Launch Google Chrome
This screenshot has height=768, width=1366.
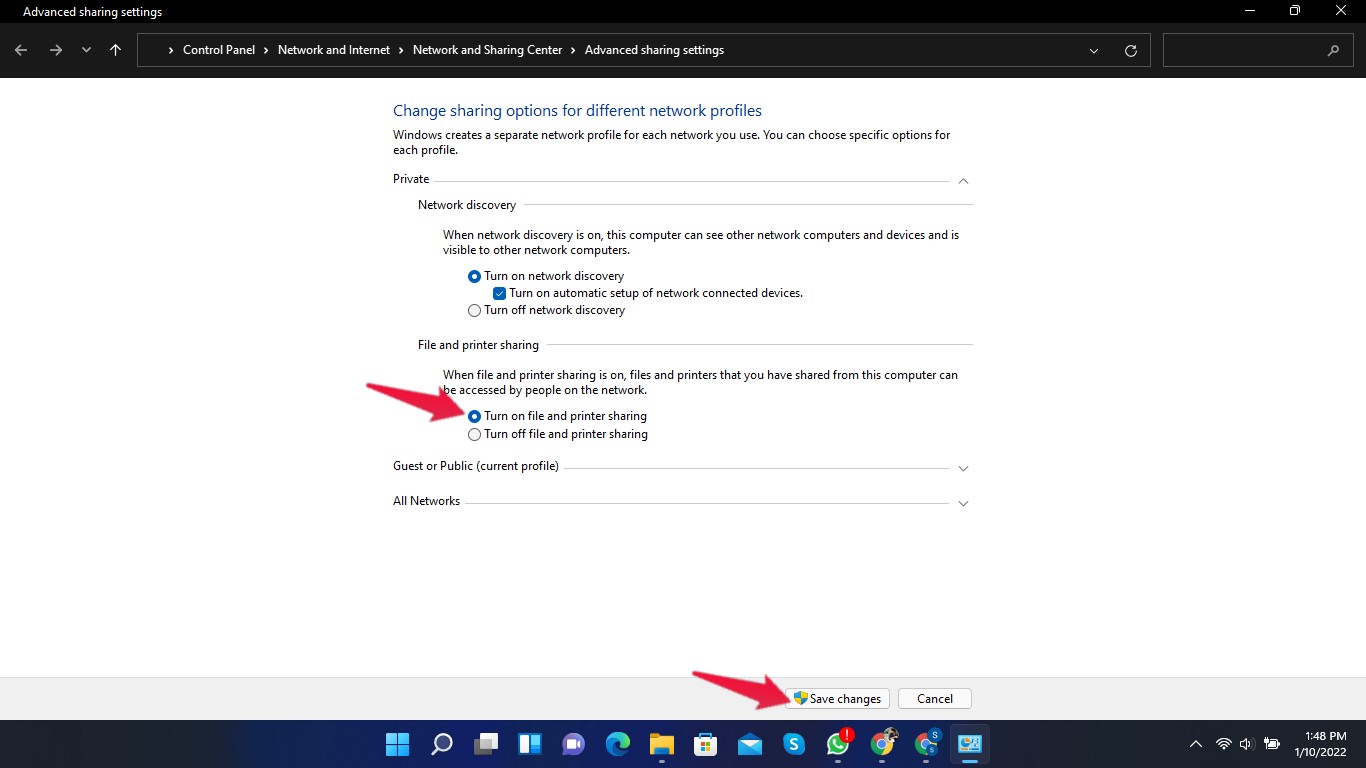coord(884,744)
